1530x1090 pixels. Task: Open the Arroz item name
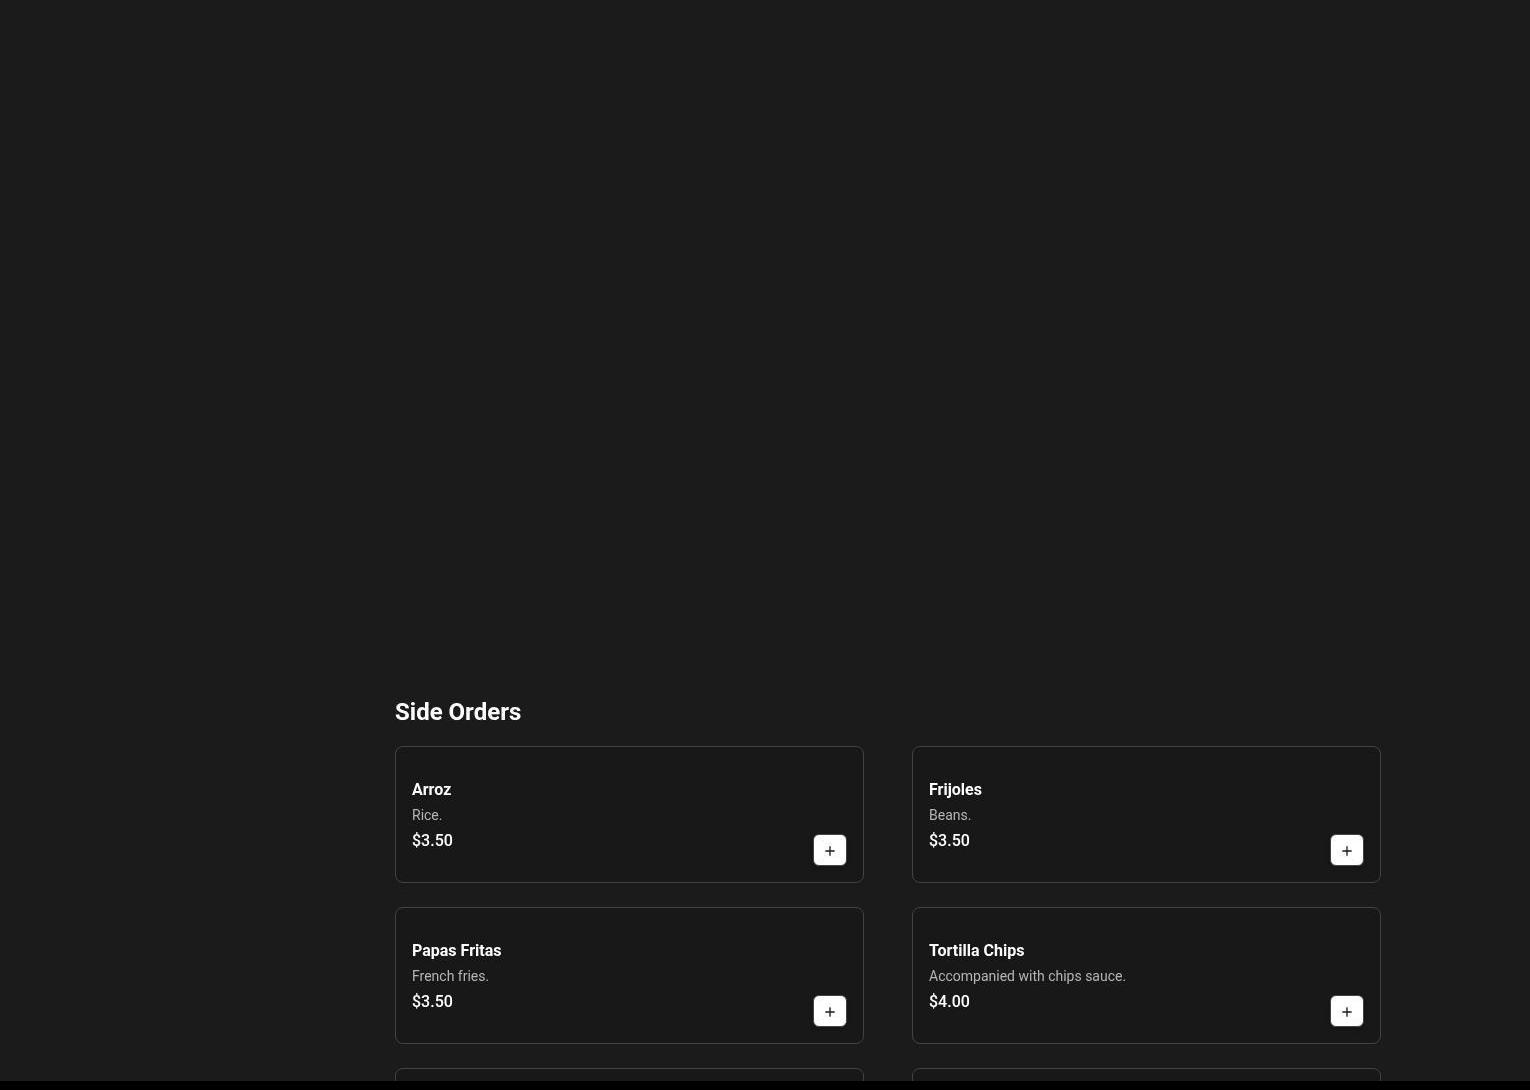431,790
